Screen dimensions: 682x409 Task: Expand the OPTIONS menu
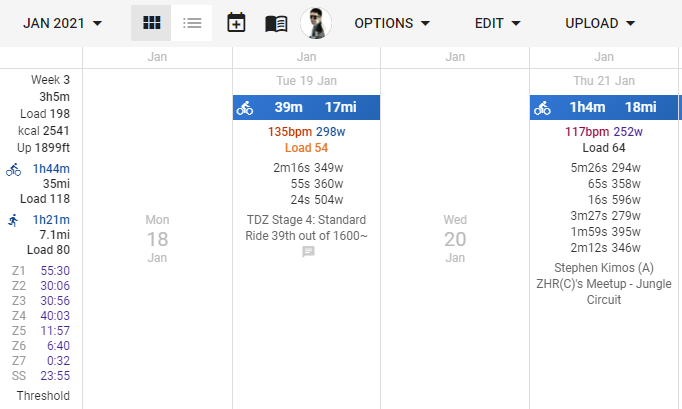(x=392, y=22)
